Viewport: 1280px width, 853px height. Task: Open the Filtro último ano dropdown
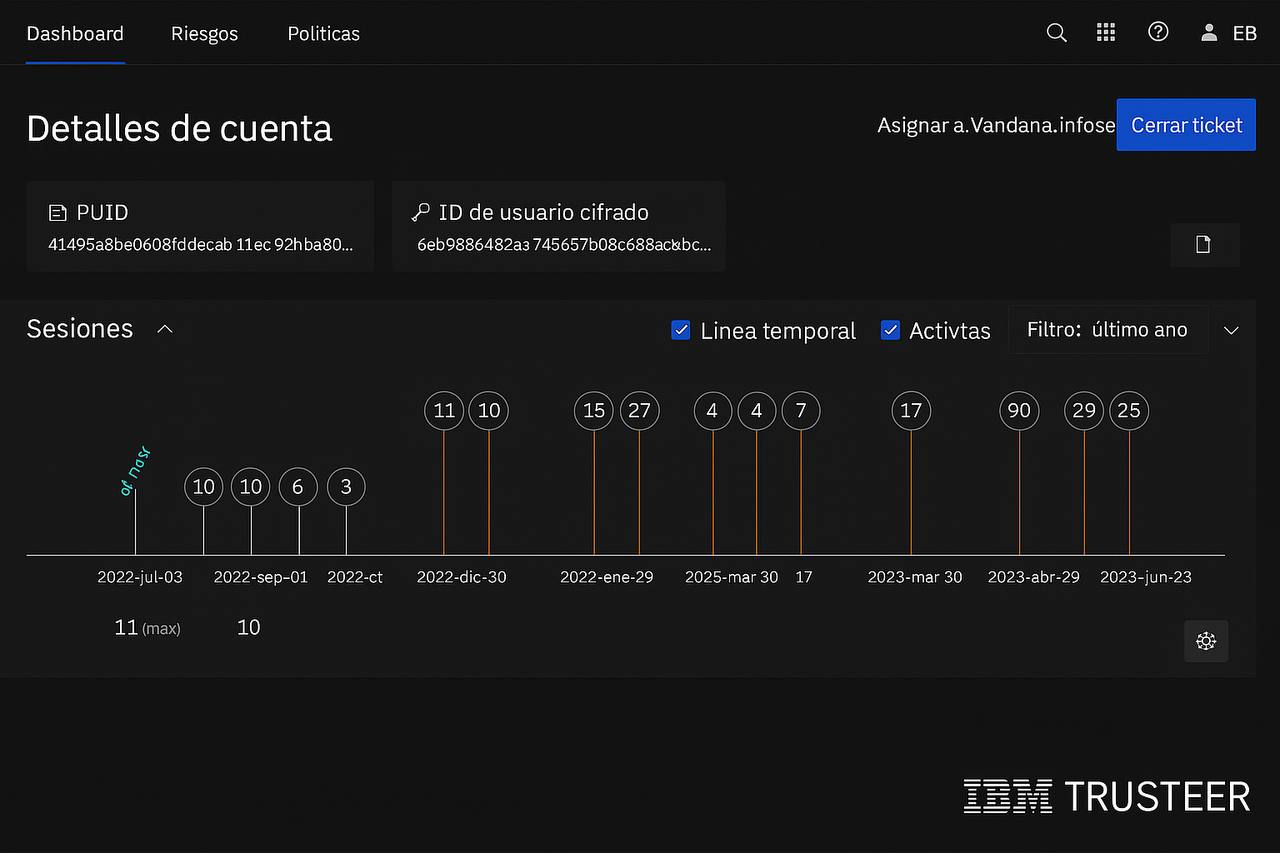coord(1108,330)
